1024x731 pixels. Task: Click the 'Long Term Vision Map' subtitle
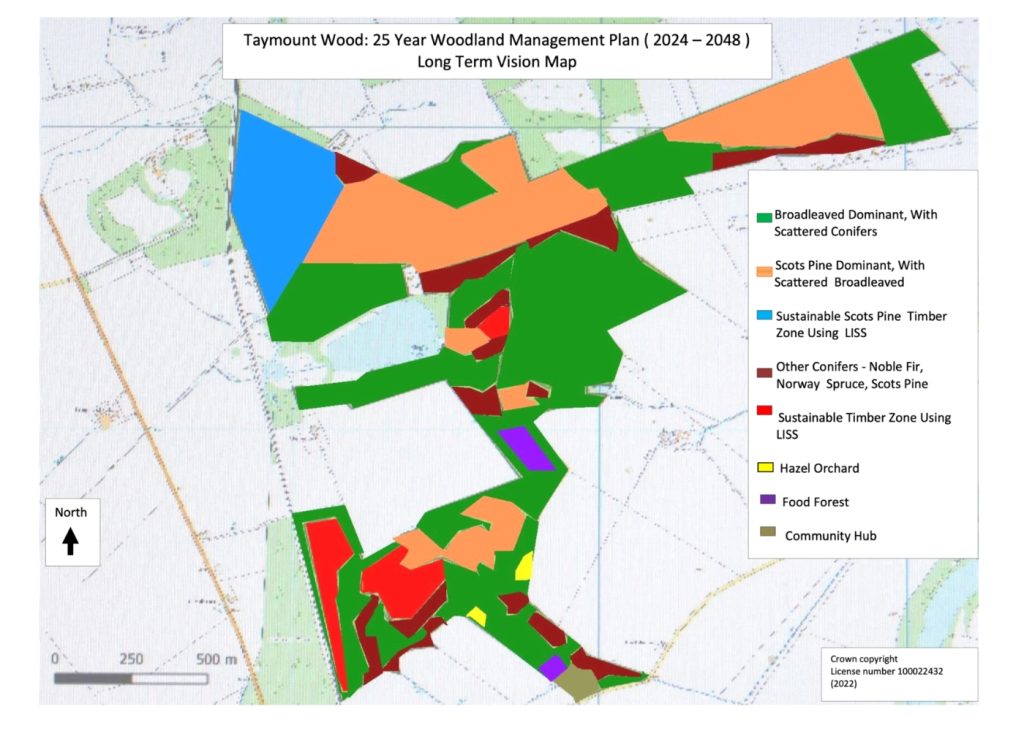pos(497,62)
